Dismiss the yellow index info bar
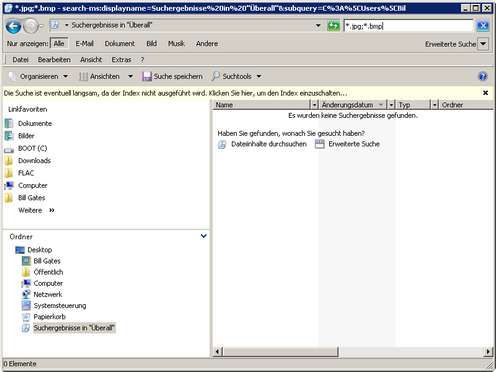The width and height of the screenshot is (496, 372). click(x=486, y=93)
